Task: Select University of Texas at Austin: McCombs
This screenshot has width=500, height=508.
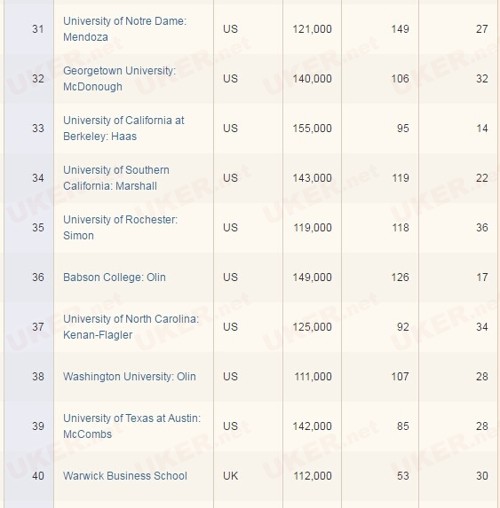Action: tap(132, 426)
